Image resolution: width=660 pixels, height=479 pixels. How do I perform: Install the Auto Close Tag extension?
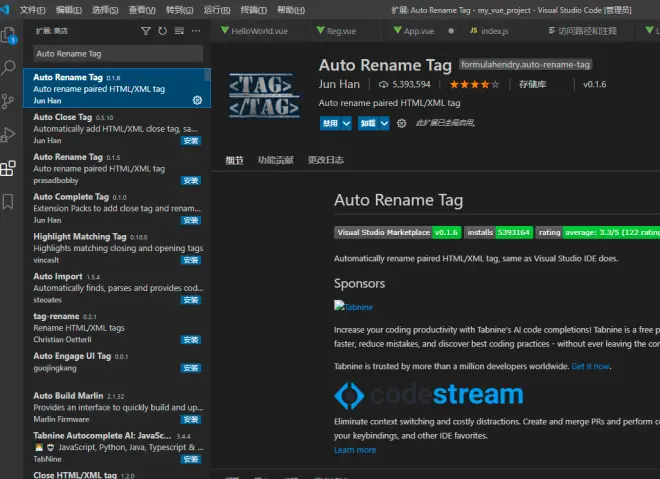point(191,141)
